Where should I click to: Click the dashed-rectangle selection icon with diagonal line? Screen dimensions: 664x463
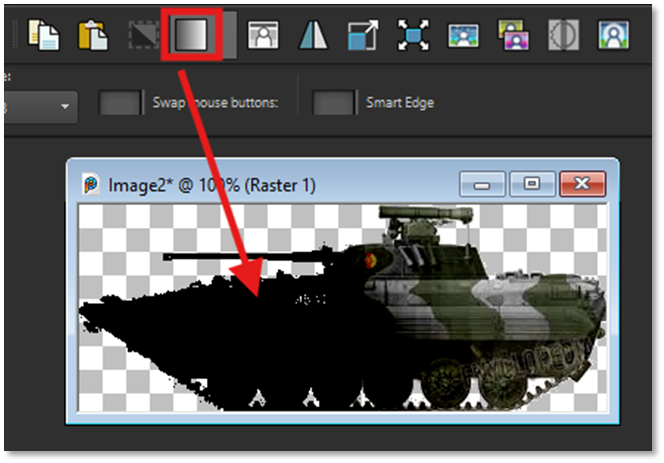143,36
